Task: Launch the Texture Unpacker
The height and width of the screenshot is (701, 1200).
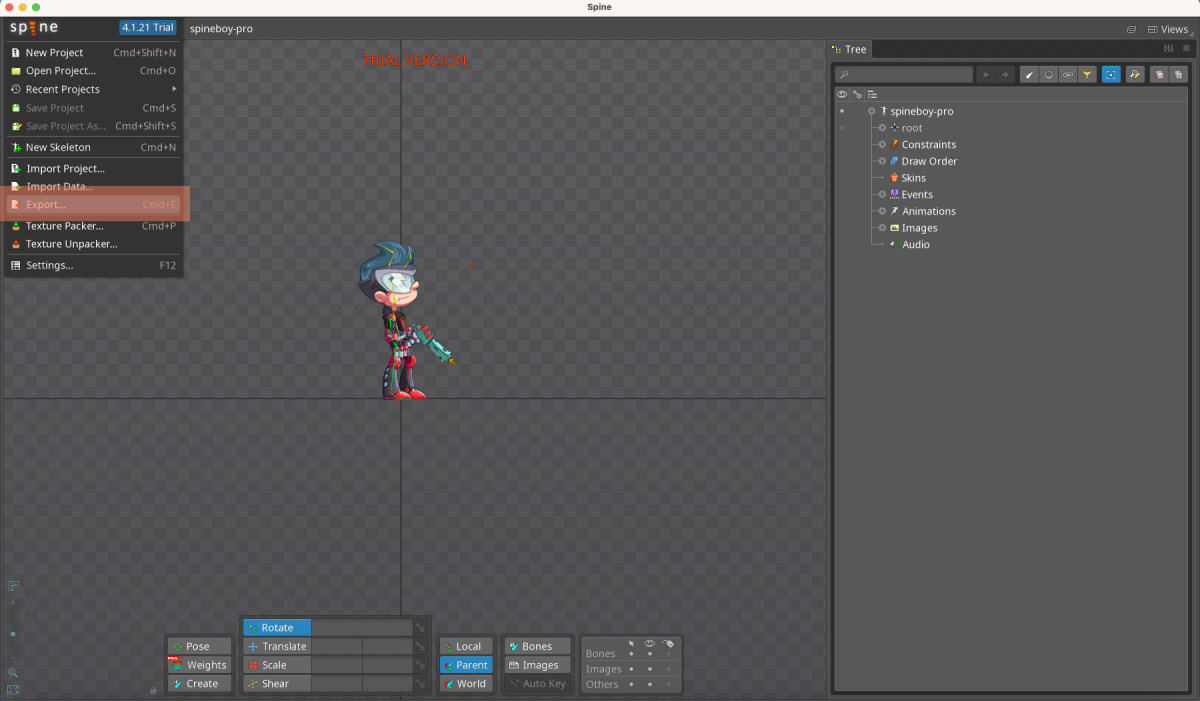Action: click(93, 244)
